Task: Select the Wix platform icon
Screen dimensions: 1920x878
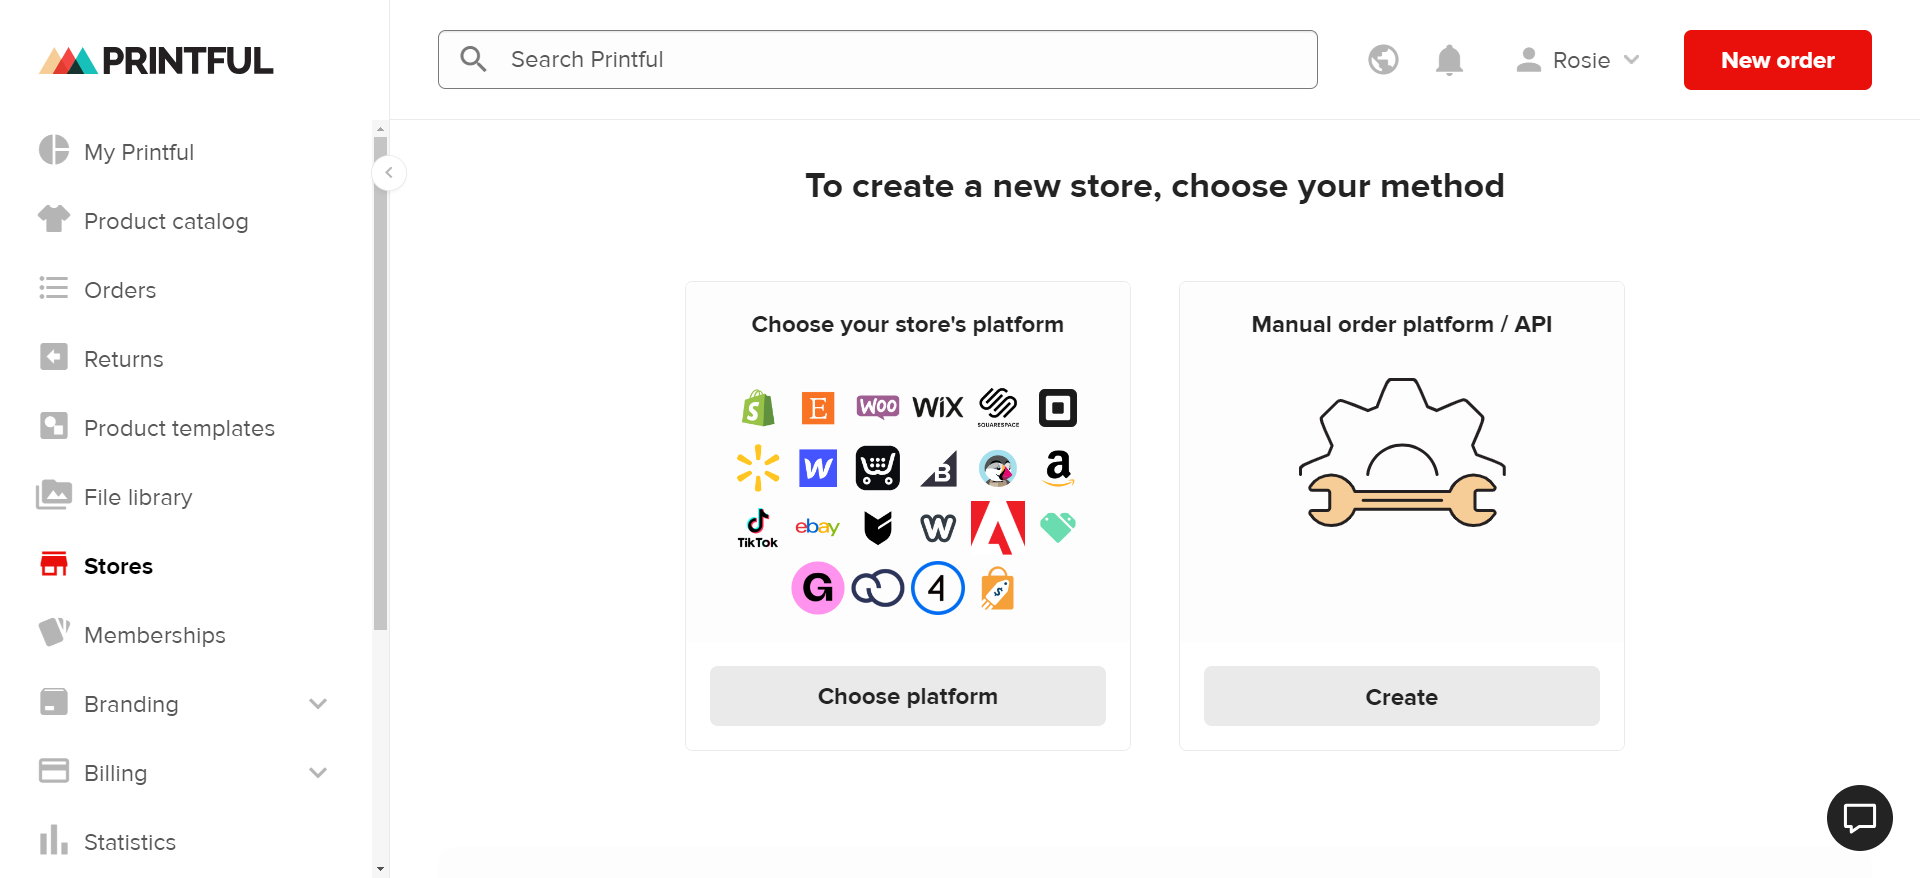Action: [x=938, y=407]
